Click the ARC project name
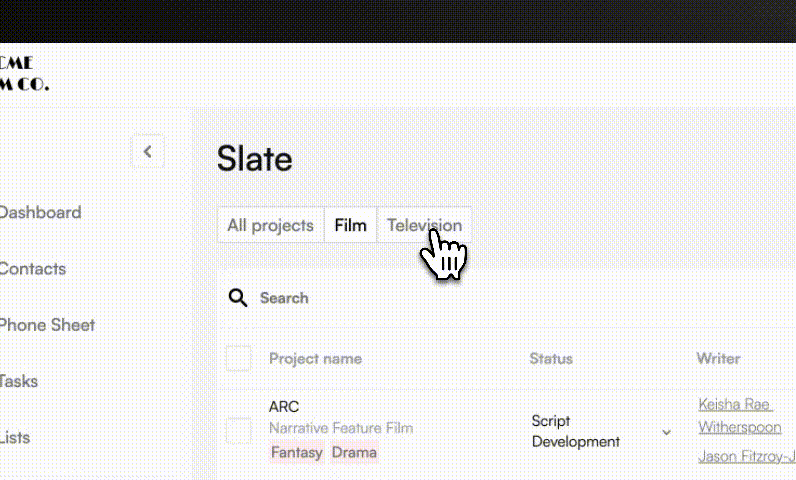 [x=284, y=406]
